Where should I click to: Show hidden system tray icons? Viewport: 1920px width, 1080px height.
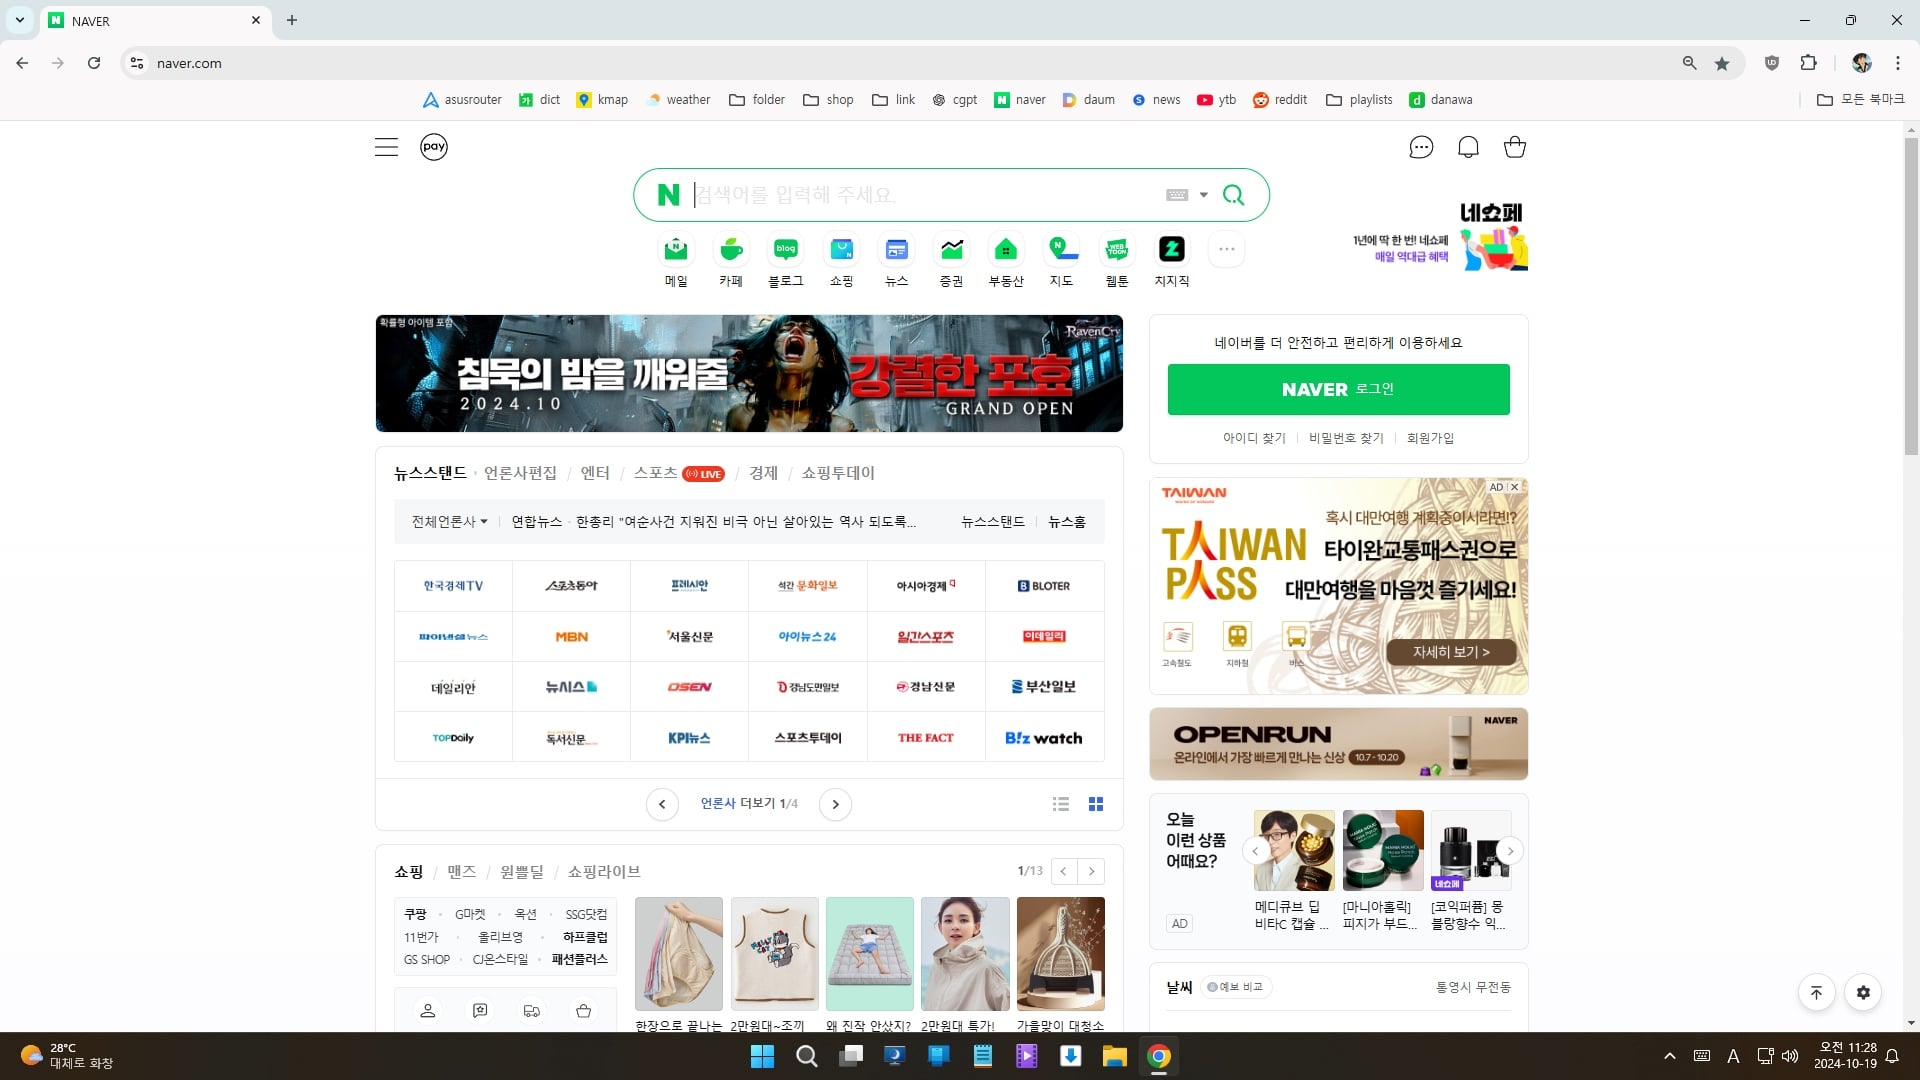(x=1669, y=1056)
